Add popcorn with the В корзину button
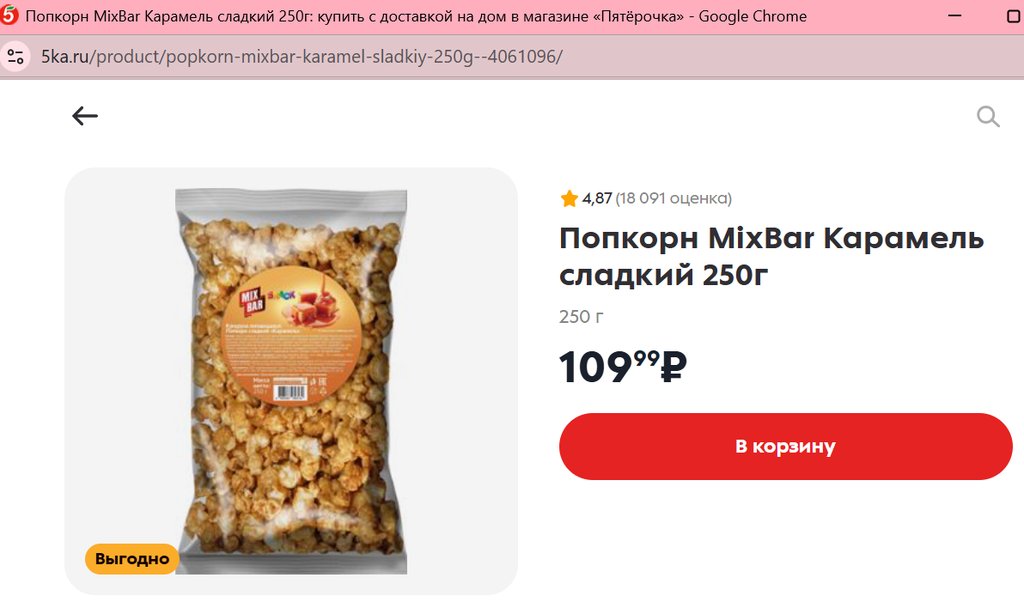This screenshot has height=602, width=1024. point(786,447)
